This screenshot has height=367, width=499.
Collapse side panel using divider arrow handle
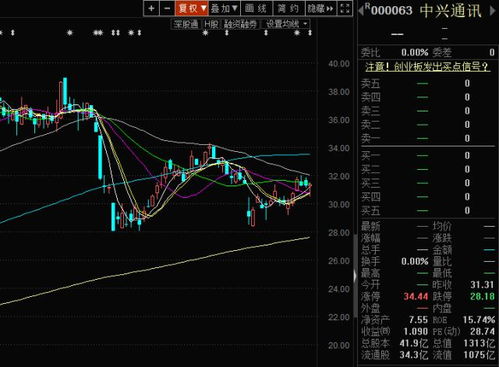click(x=355, y=276)
